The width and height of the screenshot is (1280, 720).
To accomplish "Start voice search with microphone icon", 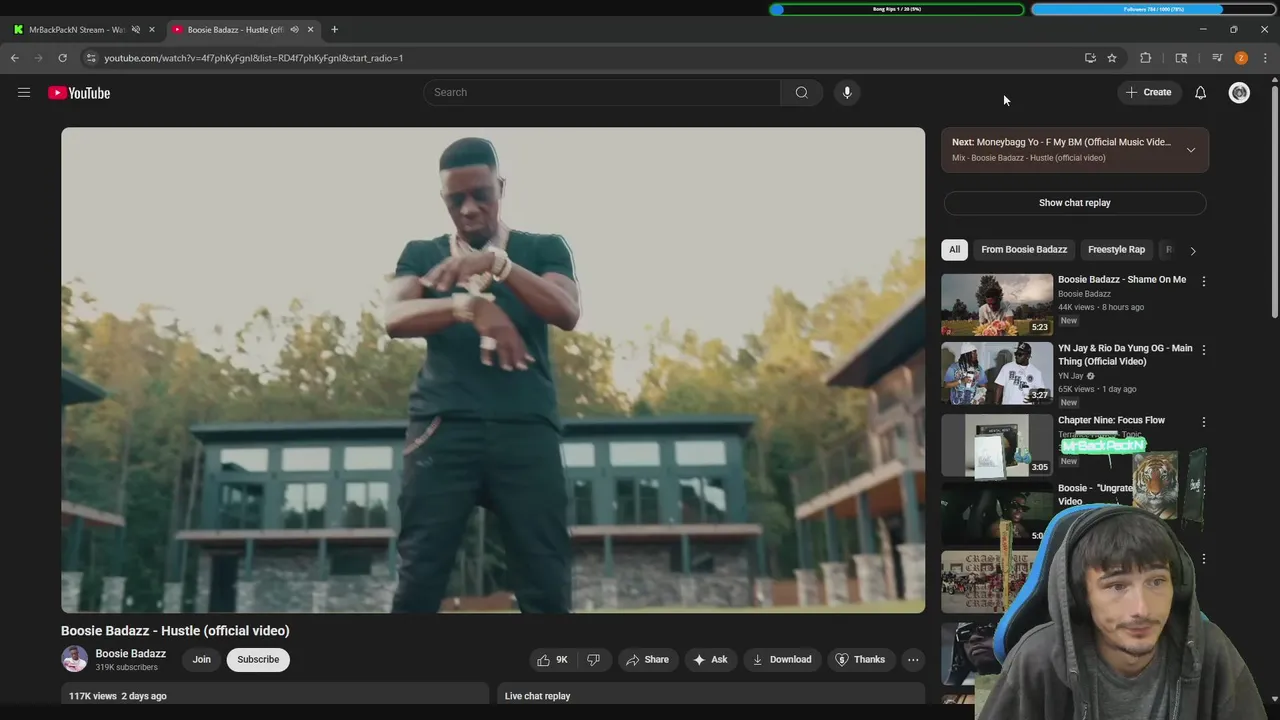I will [x=847, y=92].
